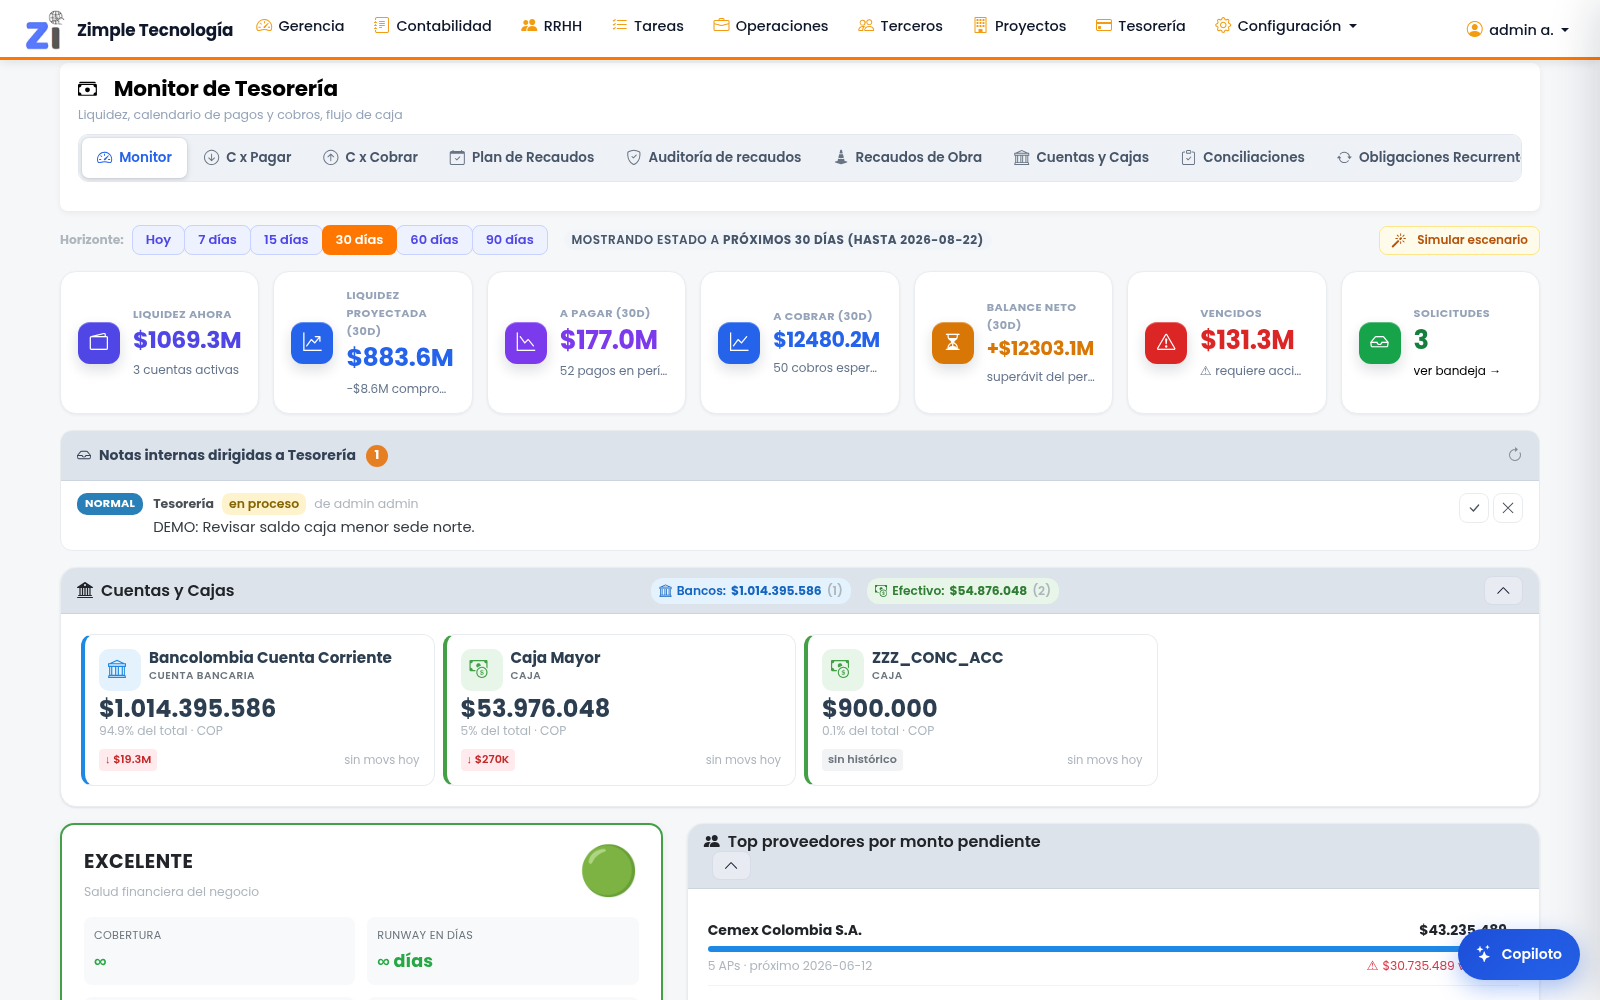Open the Terceros menu
Image resolution: width=1600 pixels, height=1000 pixels.
(x=900, y=26)
